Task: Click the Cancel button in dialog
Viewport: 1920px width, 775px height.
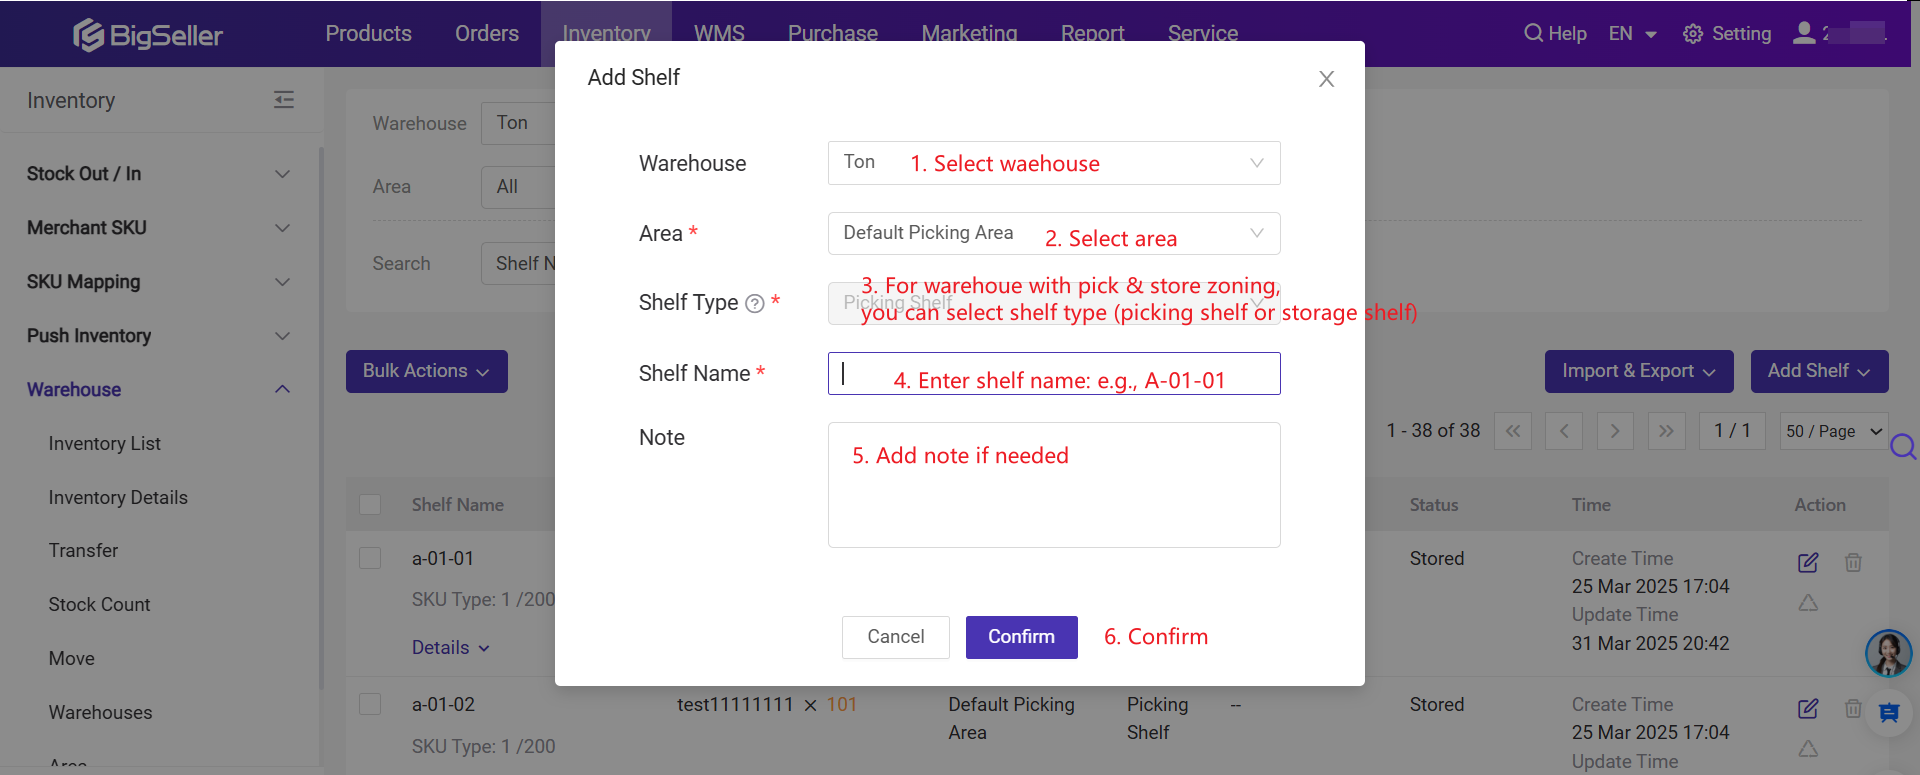Action: pyautogui.click(x=895, y=637)
